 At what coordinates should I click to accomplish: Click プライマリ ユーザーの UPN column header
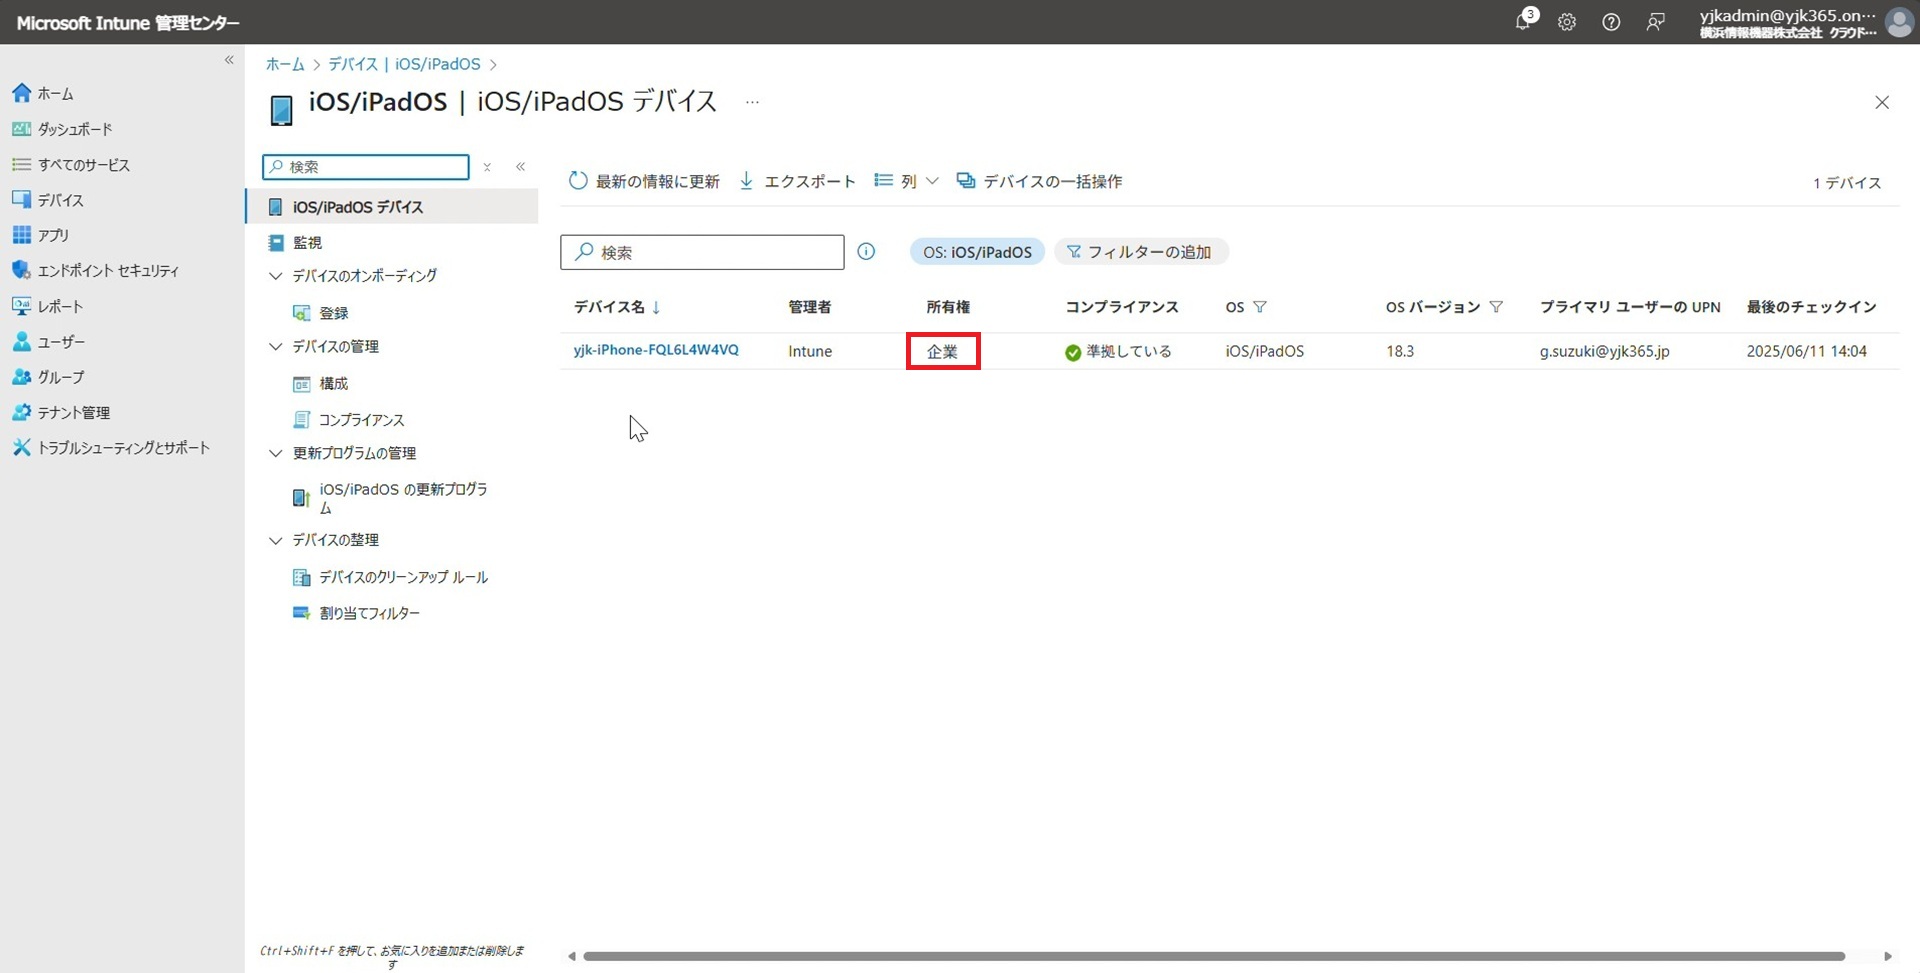(1630, 307)
